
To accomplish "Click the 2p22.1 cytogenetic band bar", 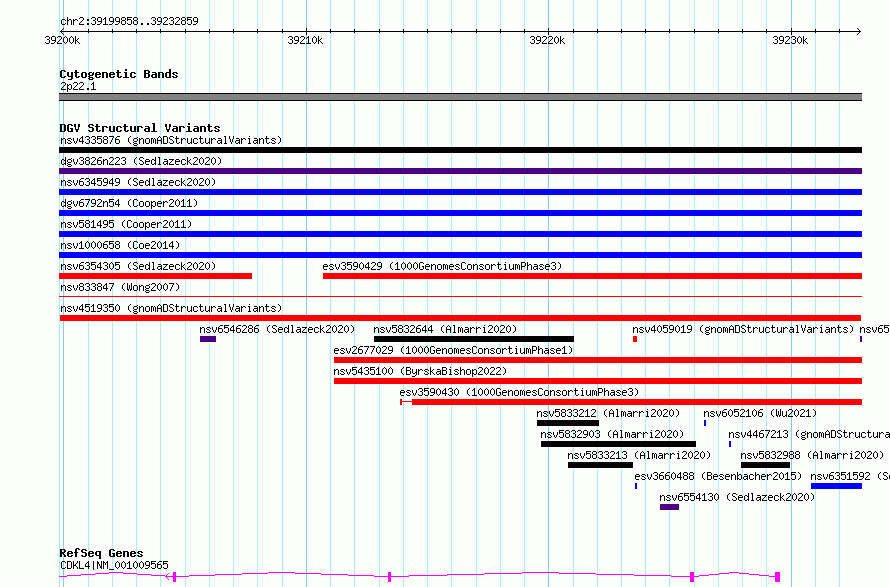I will (x=460, y=97).
